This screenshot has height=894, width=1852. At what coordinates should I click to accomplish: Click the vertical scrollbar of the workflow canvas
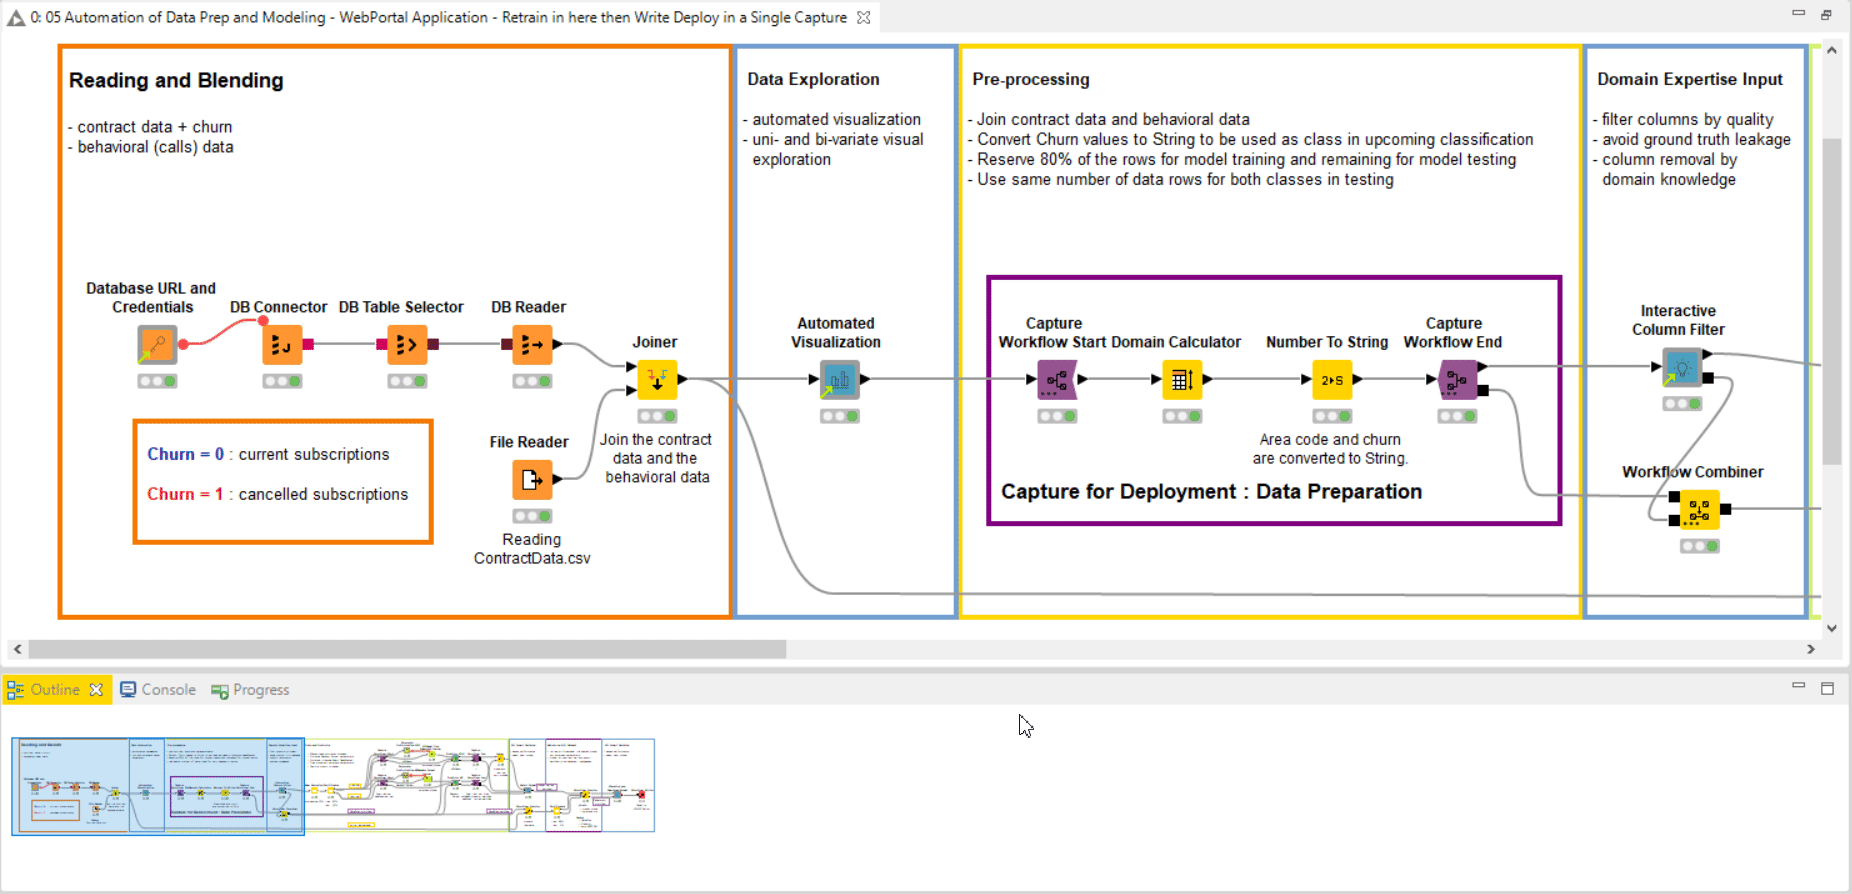click(1831, 300)
